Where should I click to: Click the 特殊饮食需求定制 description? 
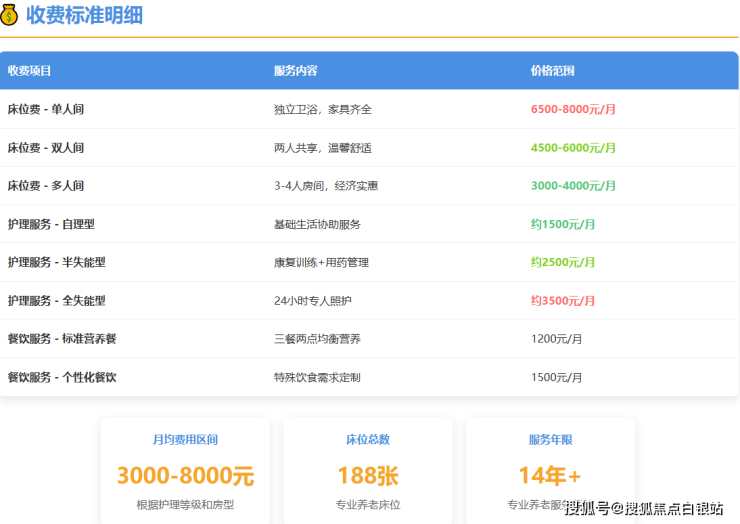point(317,377)
